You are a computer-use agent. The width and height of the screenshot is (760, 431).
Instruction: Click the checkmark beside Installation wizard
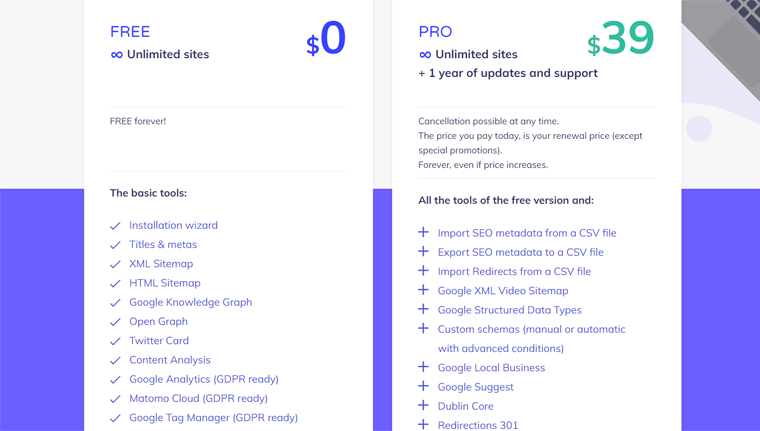[115, 226]
